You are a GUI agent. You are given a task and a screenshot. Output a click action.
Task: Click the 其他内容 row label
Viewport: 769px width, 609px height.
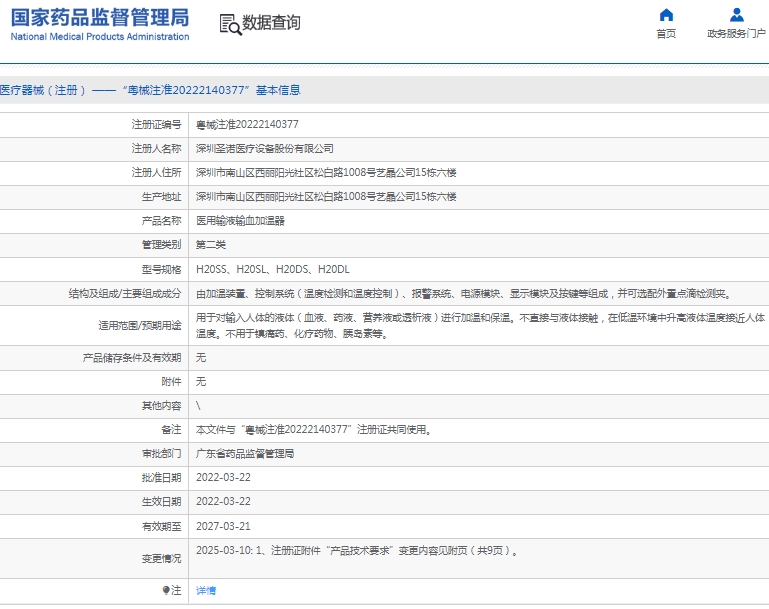[x=161, y=406]
